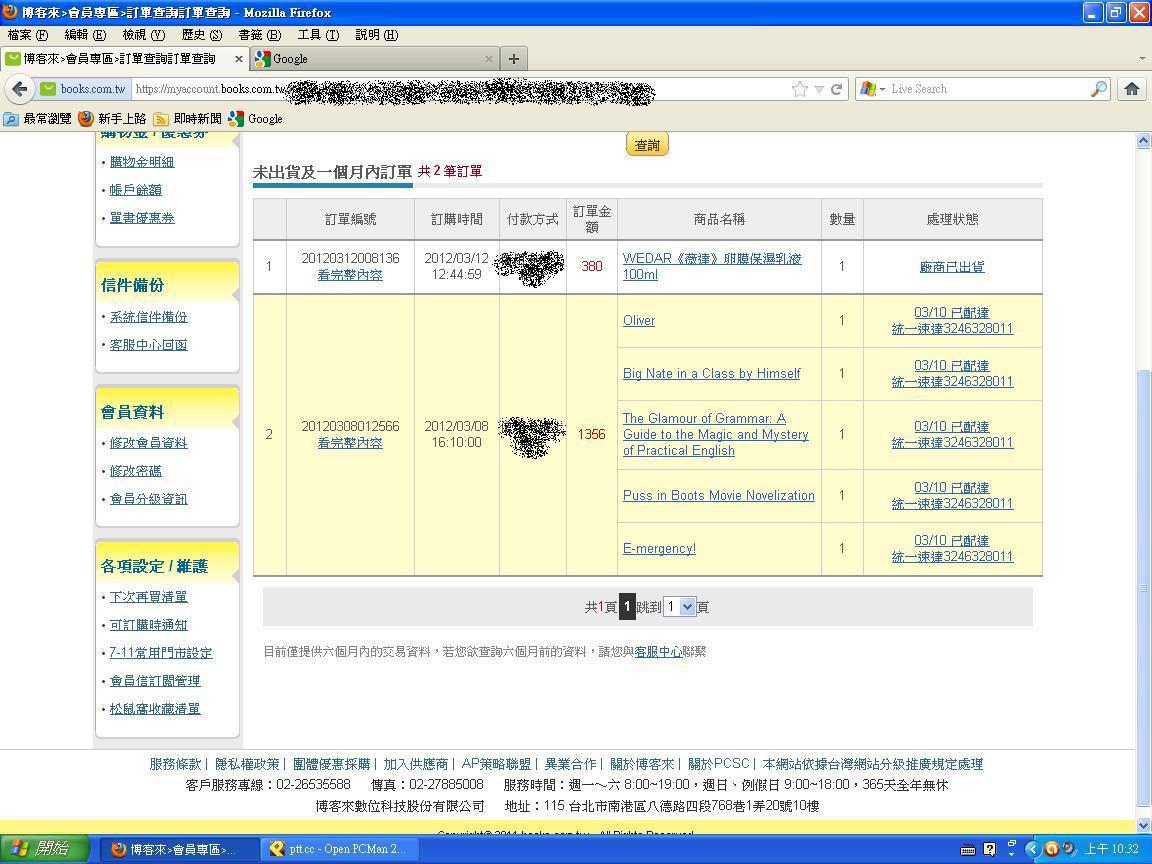The image size is (1152, 864).
Task: Open the 檢視 menu
Action: (x=143, y=35)
